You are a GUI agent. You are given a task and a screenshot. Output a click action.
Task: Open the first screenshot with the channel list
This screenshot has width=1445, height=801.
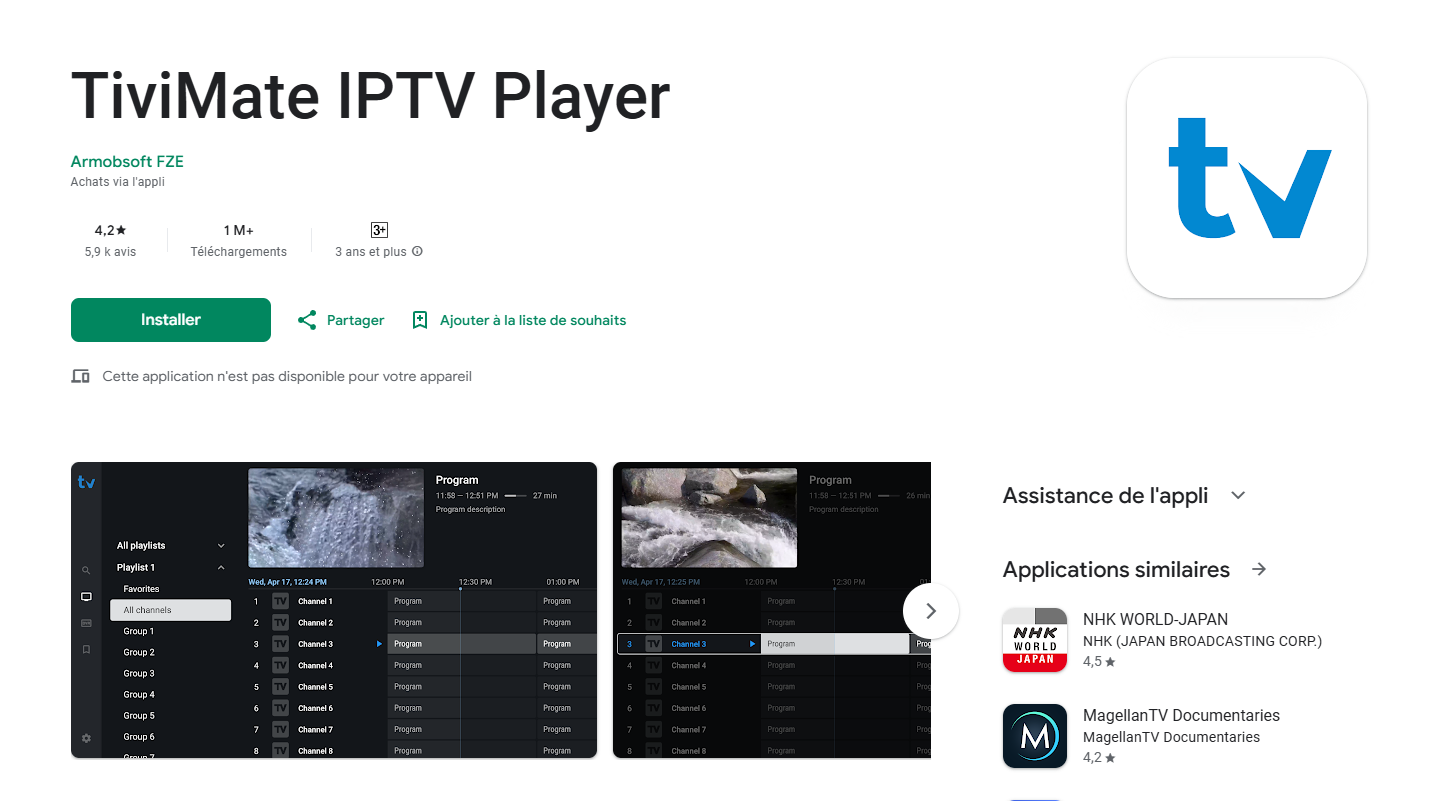point(334,610)
